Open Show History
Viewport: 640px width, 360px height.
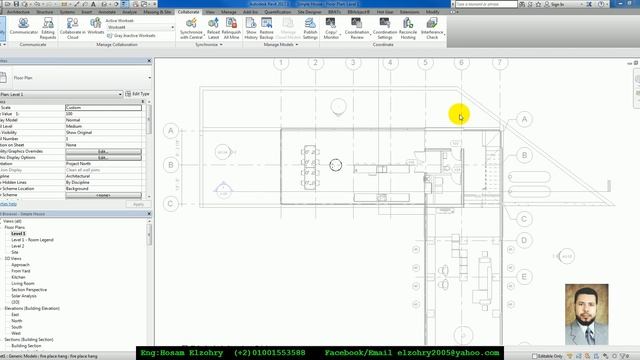(x=251, y=28)
